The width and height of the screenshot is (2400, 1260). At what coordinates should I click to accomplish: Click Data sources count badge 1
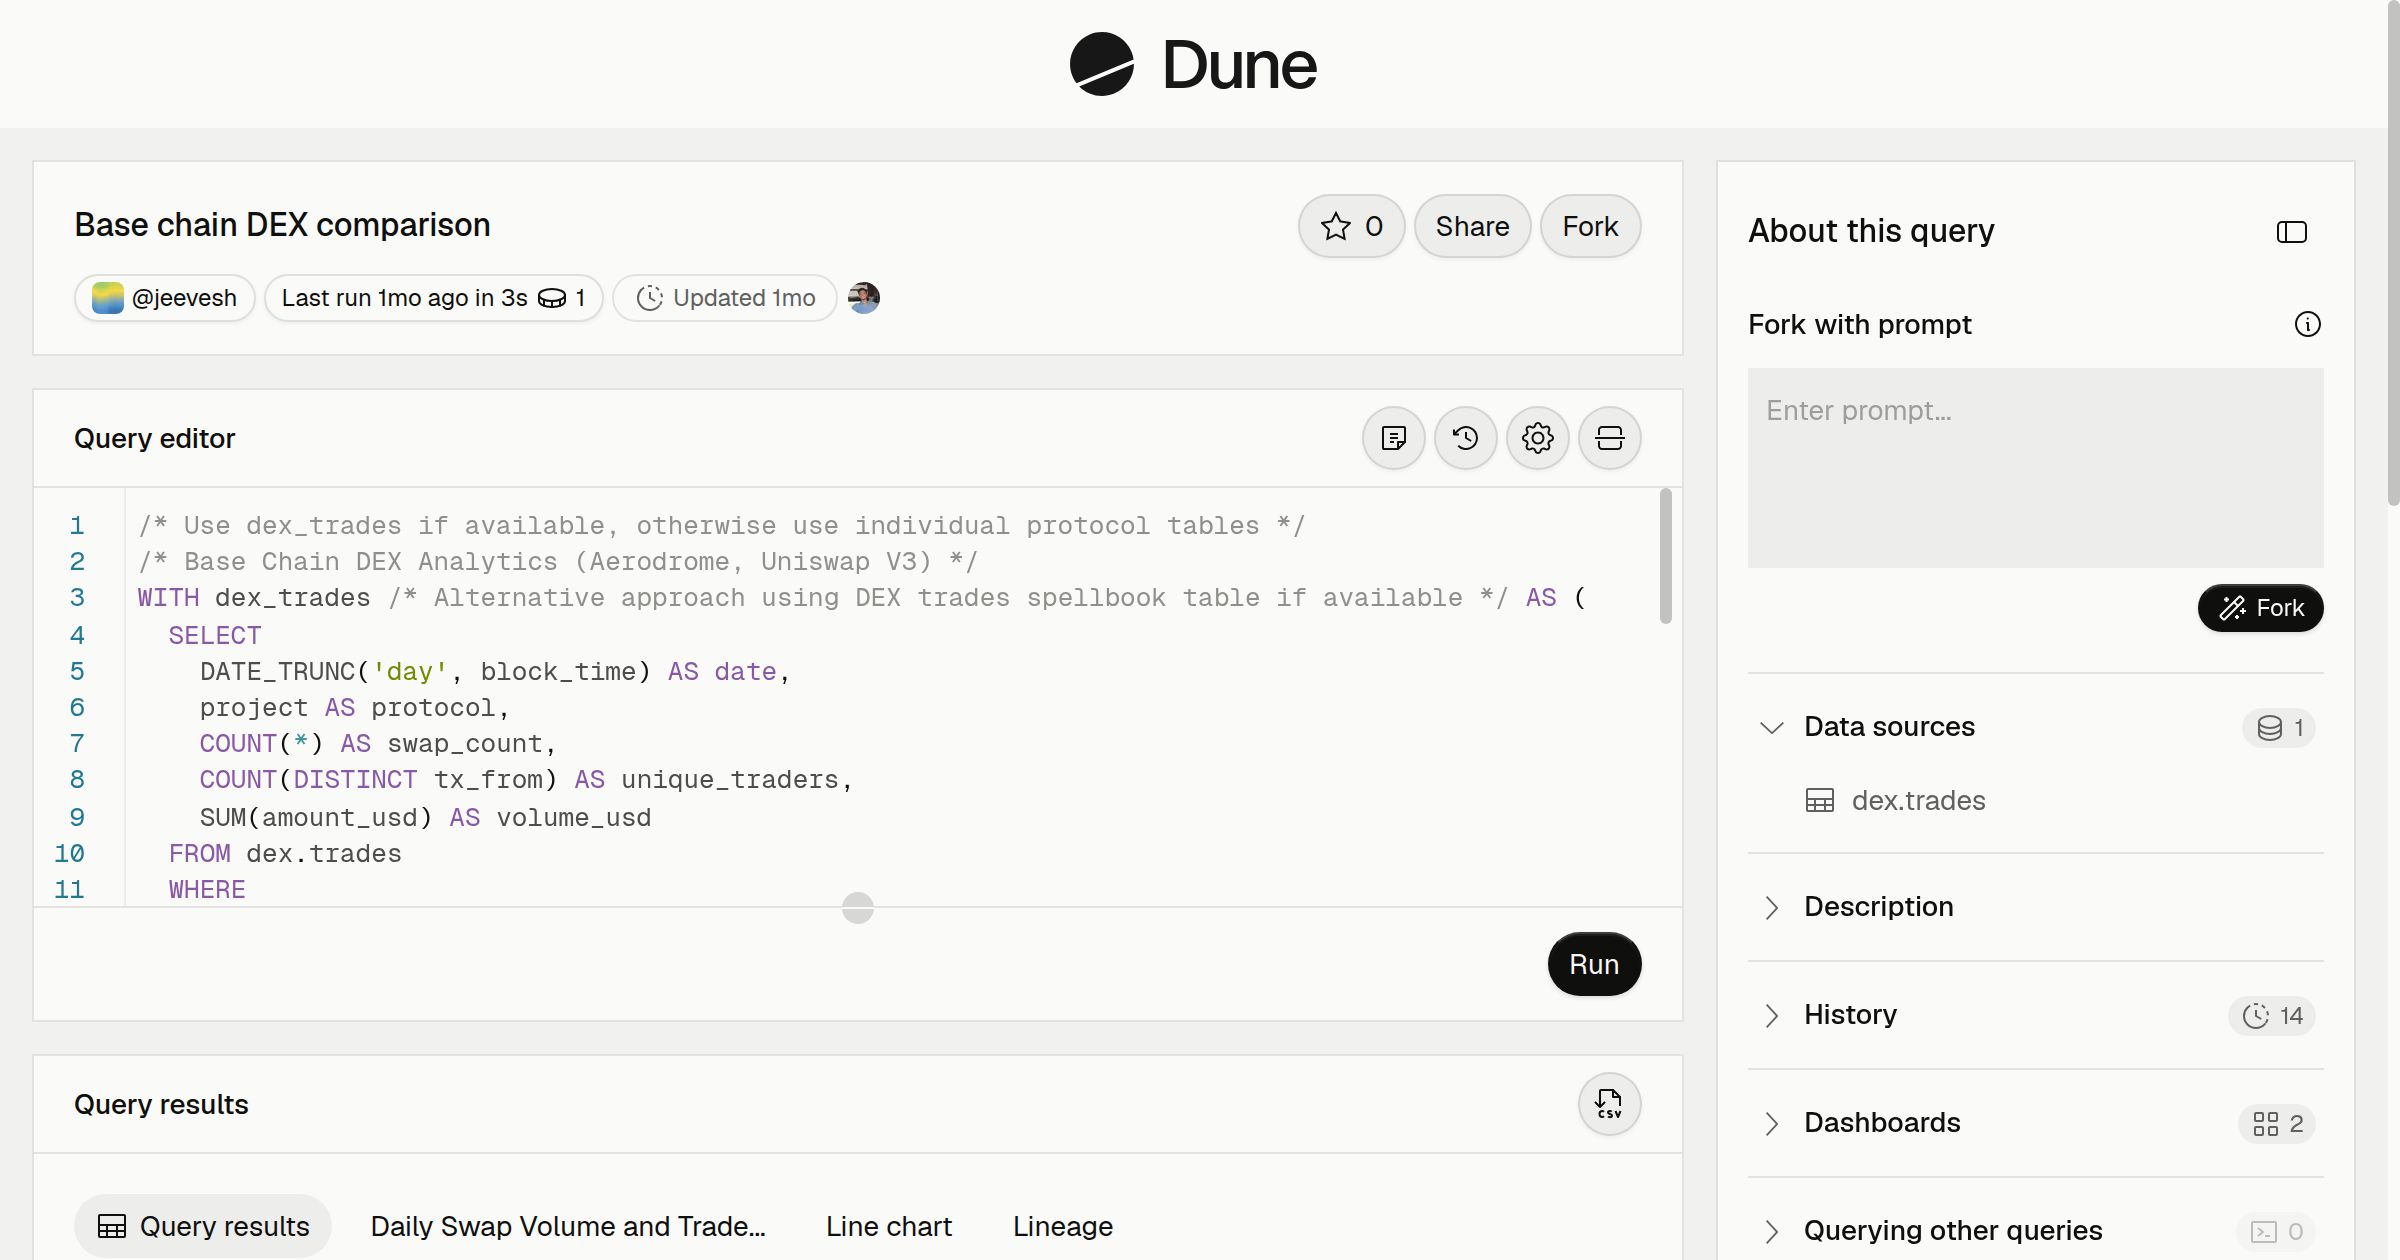click(2279, 728)
